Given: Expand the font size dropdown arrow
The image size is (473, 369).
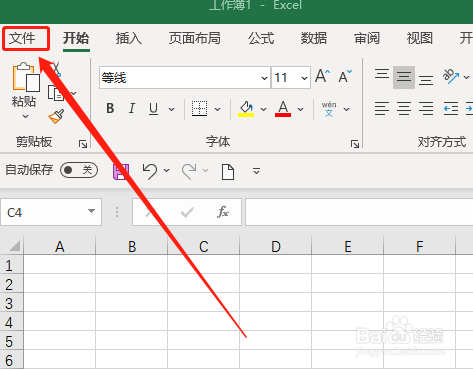Looking at the screenshot, I should pos(304,78).
